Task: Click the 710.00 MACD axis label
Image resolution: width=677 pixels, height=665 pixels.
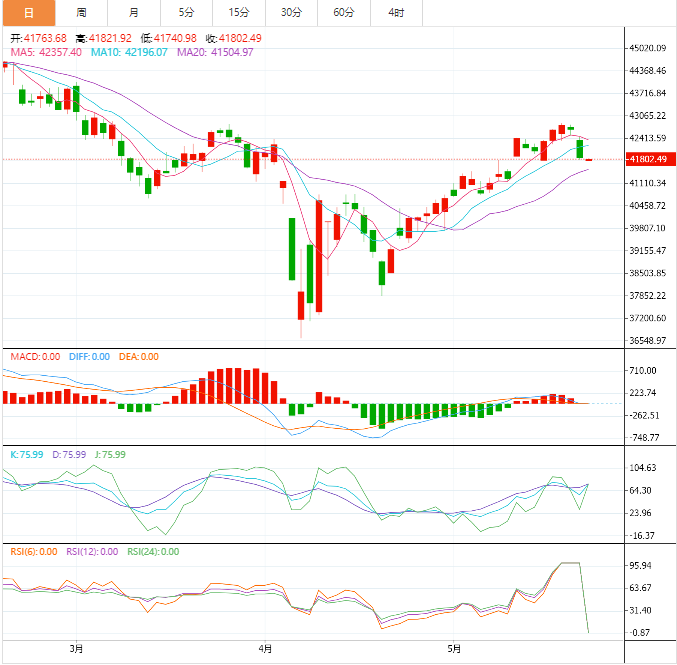Action: tap(643, 370)
